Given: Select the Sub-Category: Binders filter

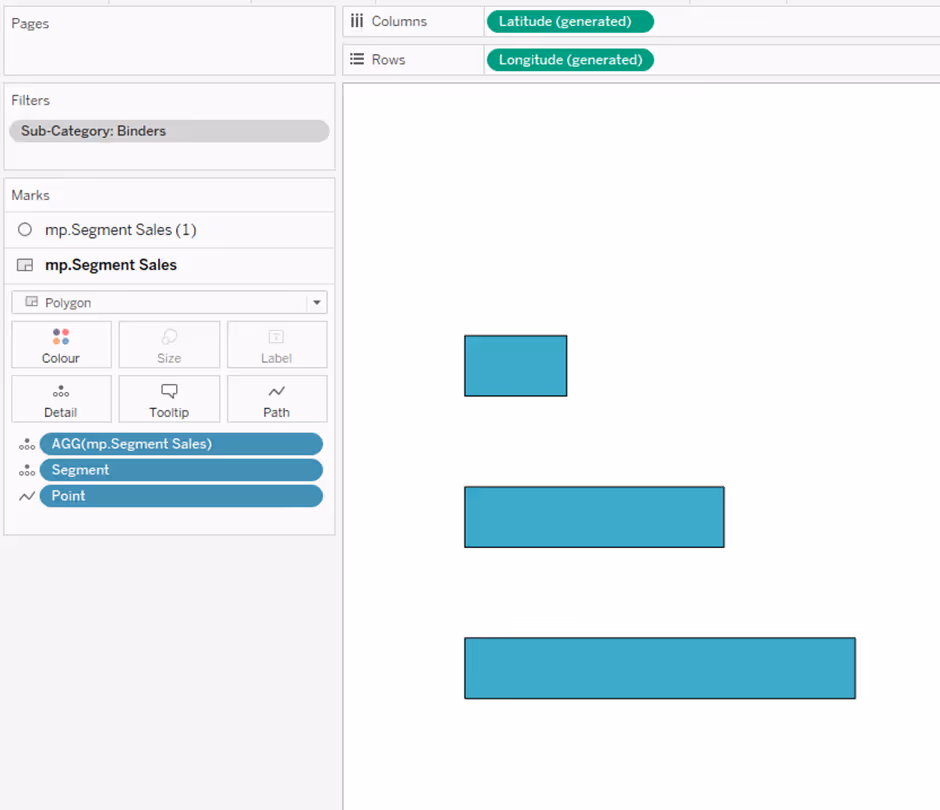Looking at the screenshot, I should 169,131.
